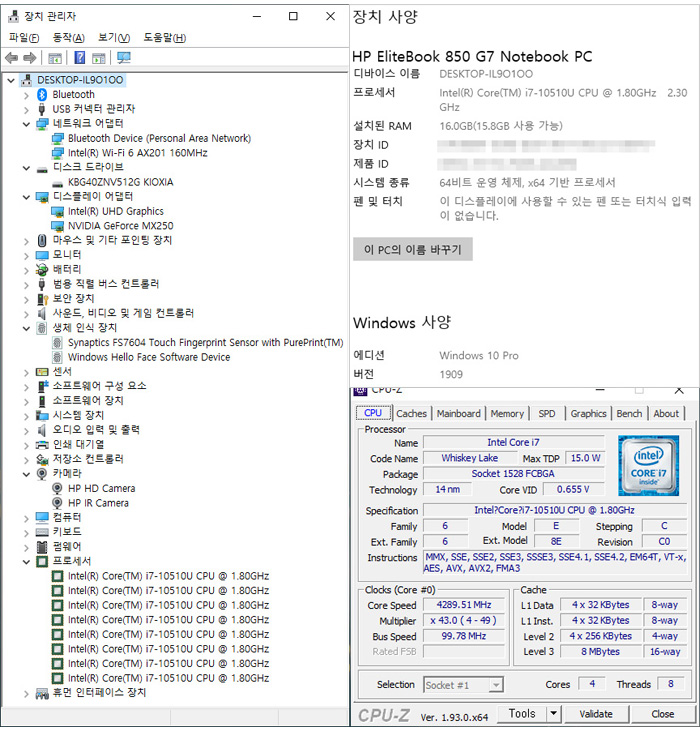This screenshot has width=700, height=731.
Task: Click the Validate button in CPU-Z
Action: pyautogui.click(x=596, y=714)
